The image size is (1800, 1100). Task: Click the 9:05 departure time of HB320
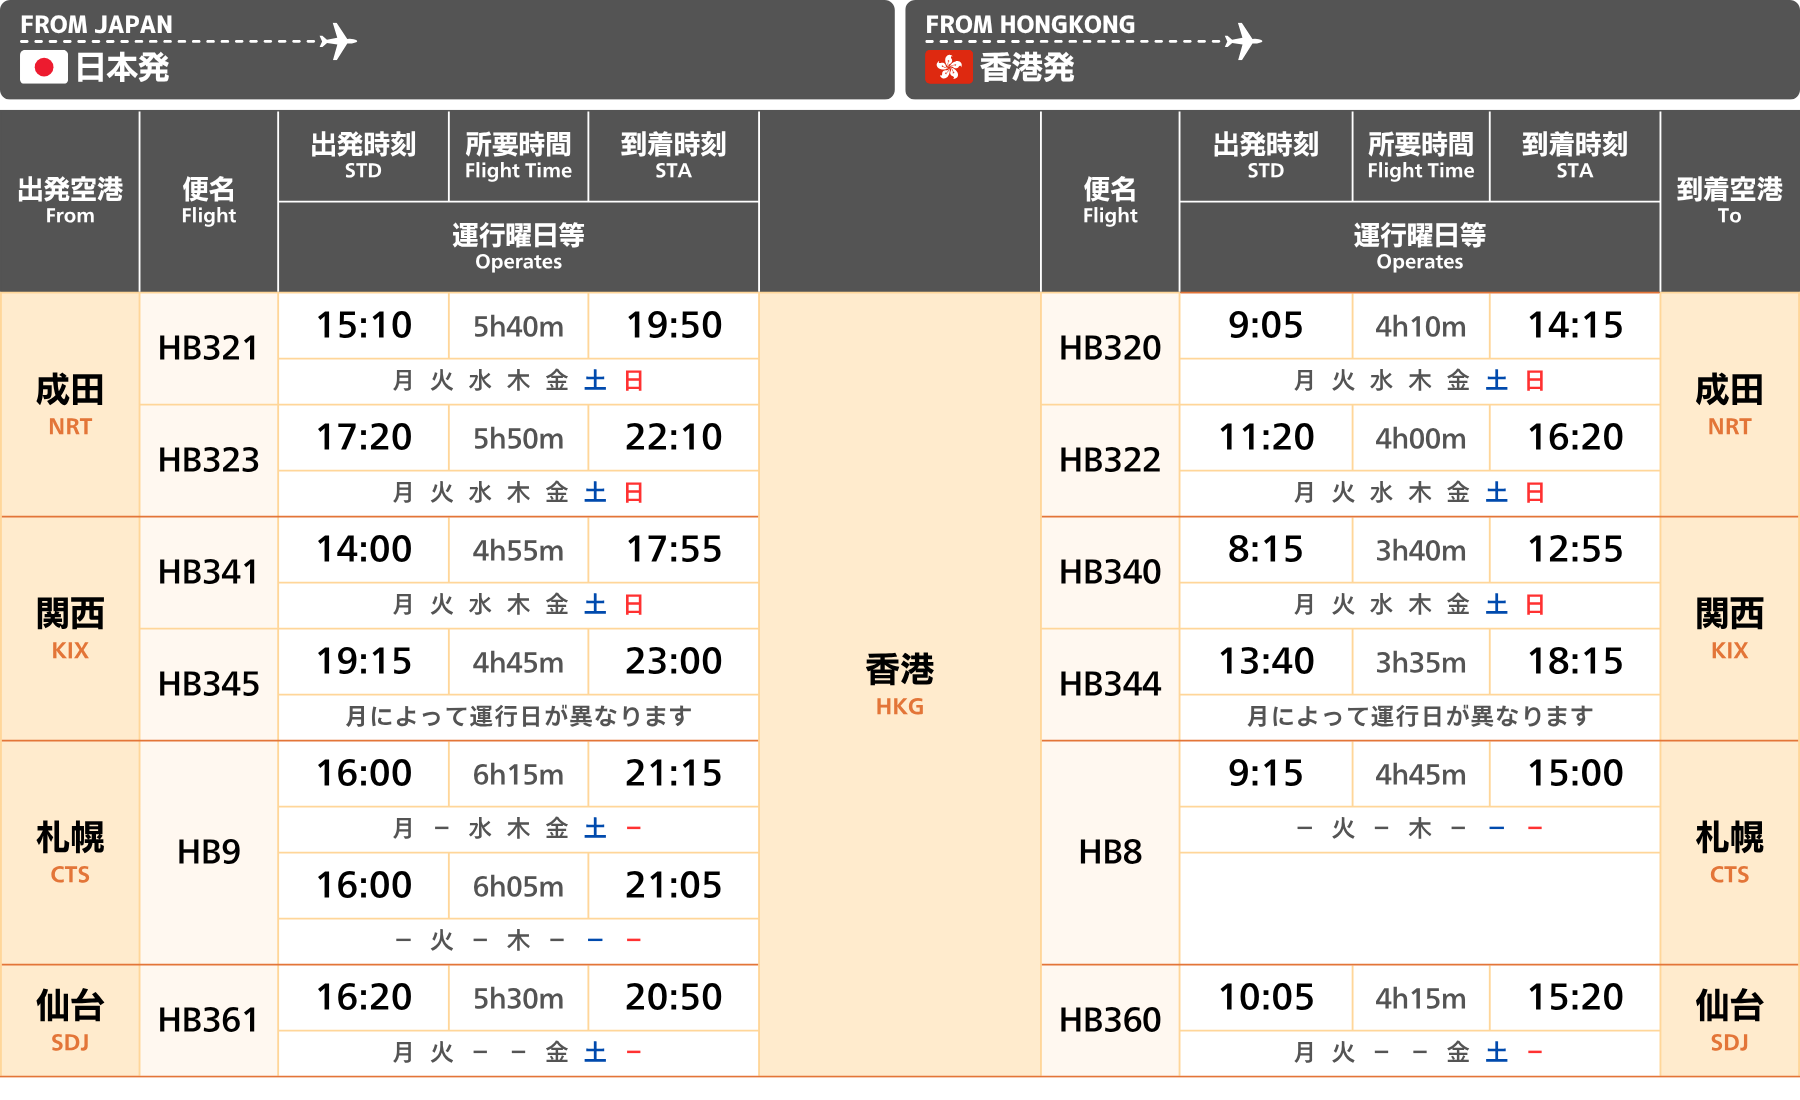[1265, 325]
